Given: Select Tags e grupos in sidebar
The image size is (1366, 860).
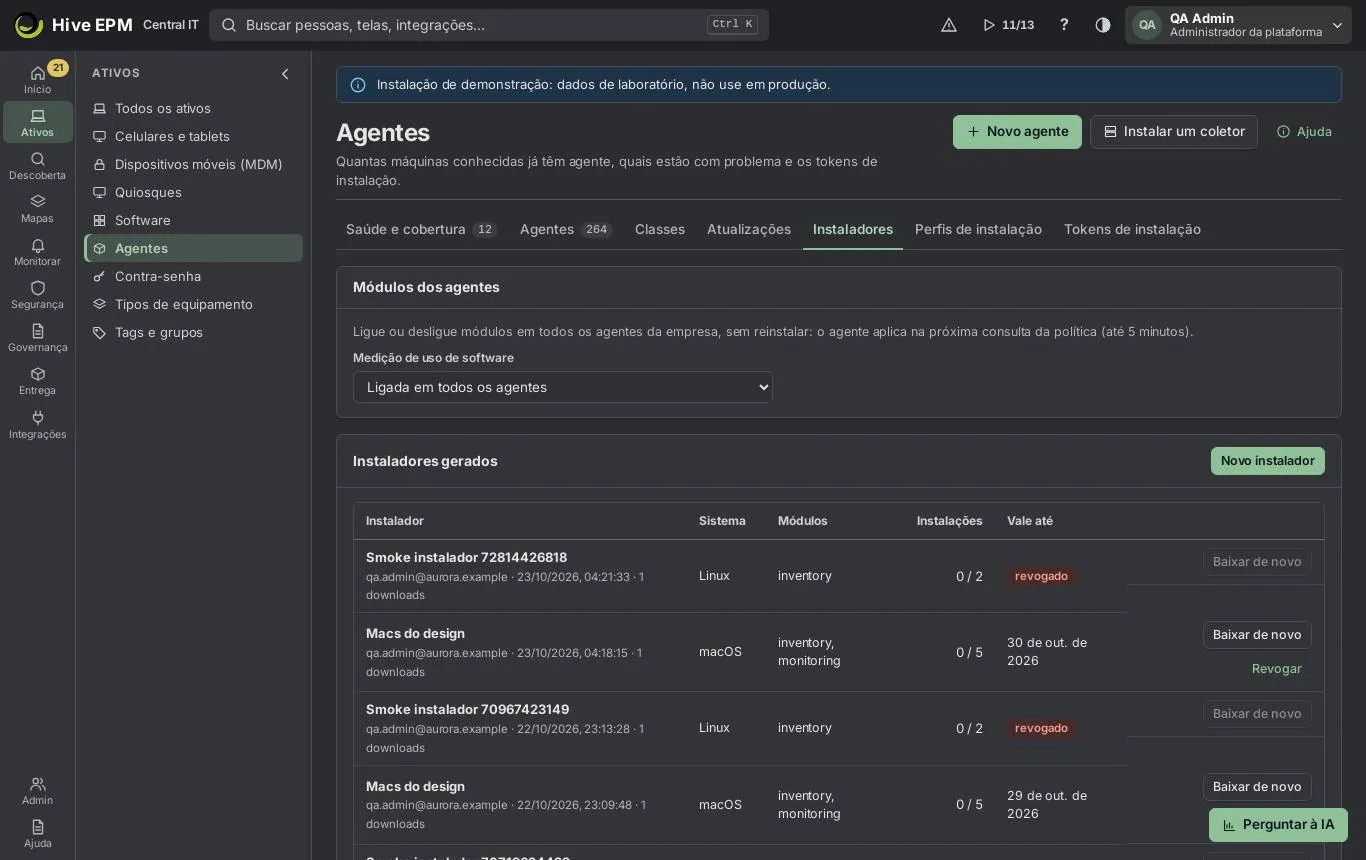Looking at the screenshot, I should [x=193, y=332].
